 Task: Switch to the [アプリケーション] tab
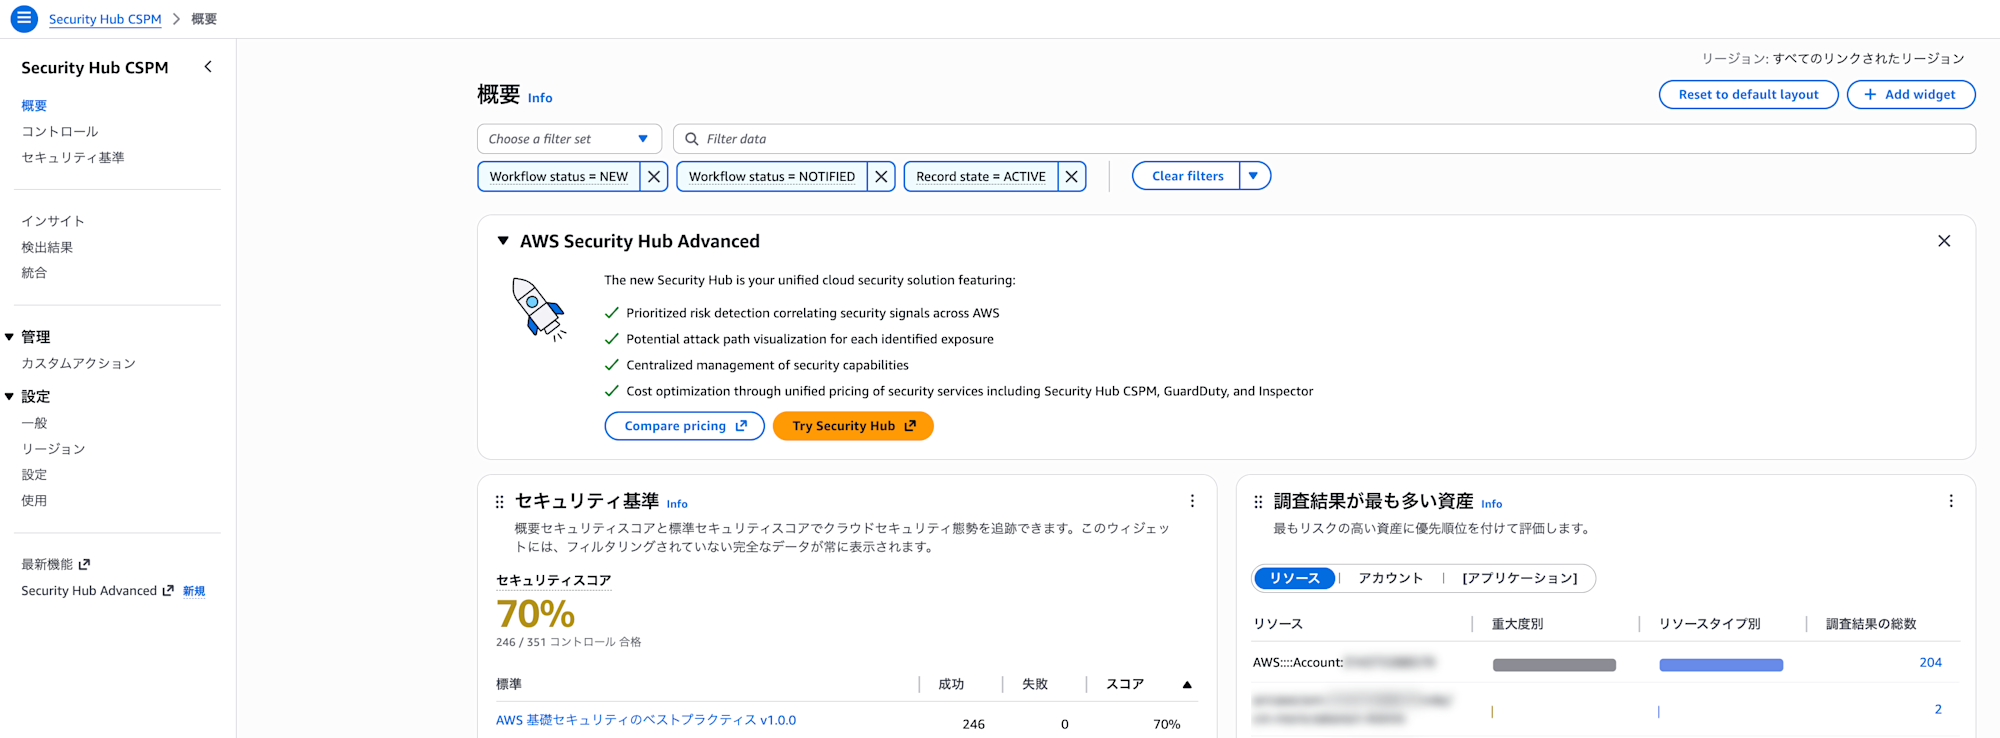1520,578
